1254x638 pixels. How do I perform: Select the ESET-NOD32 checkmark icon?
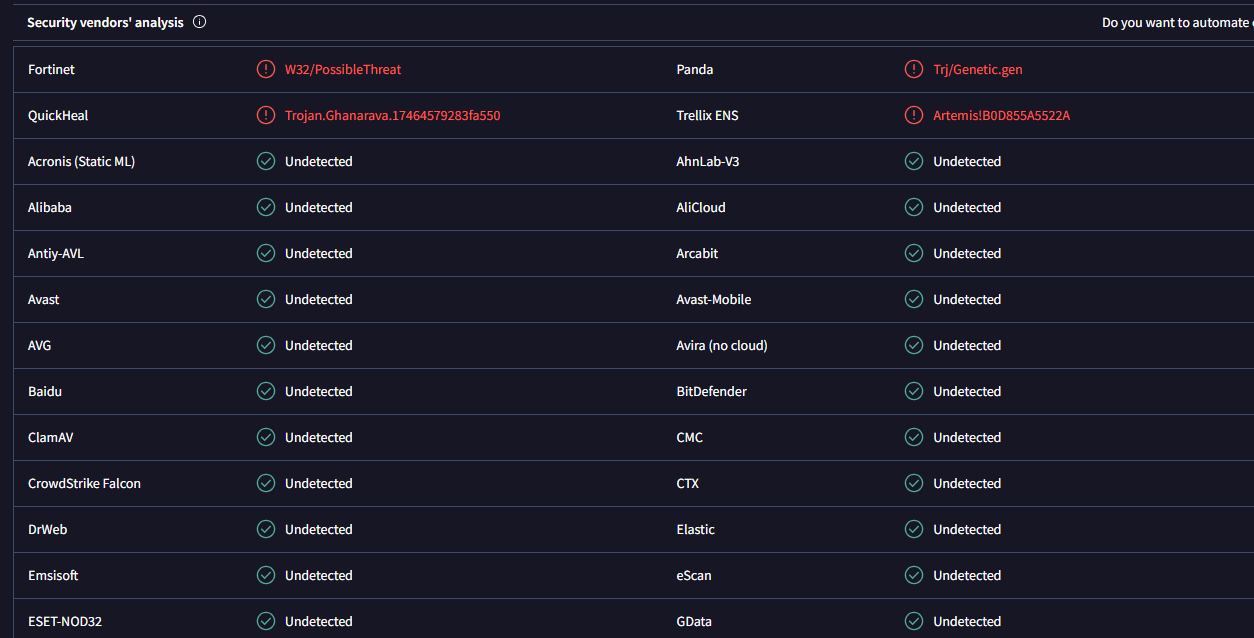(x=266, y=621)
